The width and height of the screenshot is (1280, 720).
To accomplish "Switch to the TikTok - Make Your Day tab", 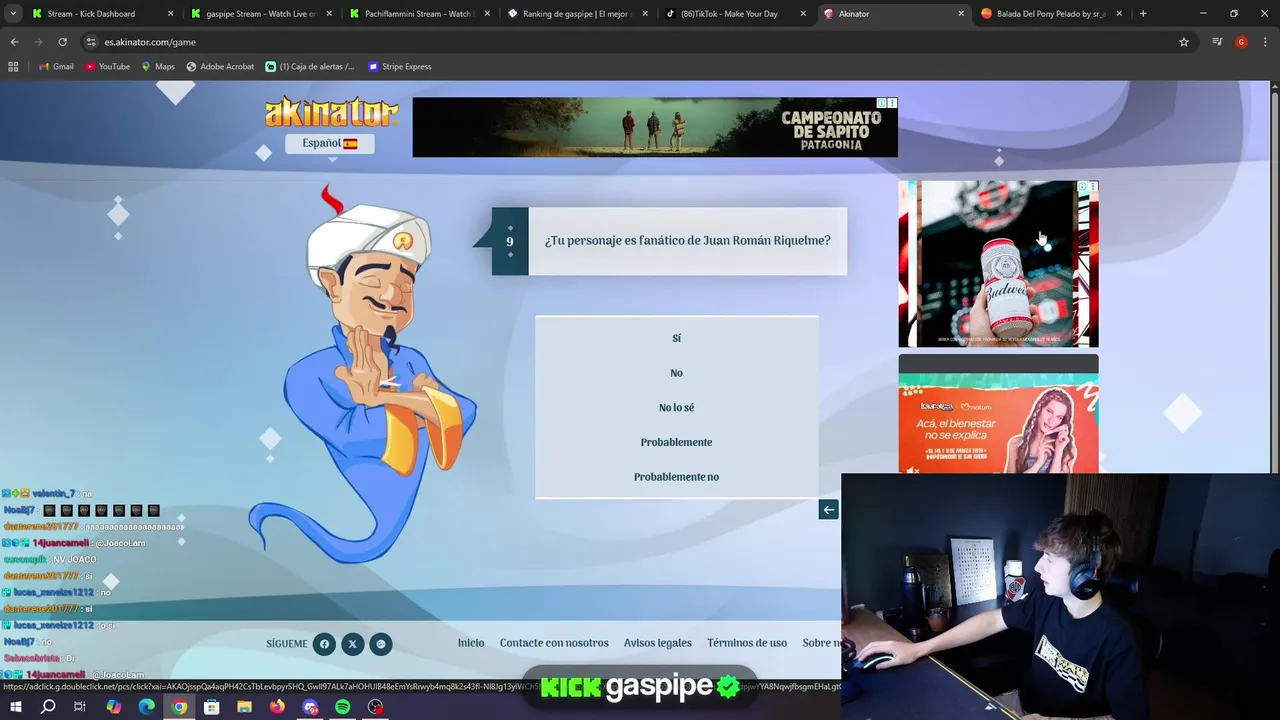I will (x=734, y=14).
